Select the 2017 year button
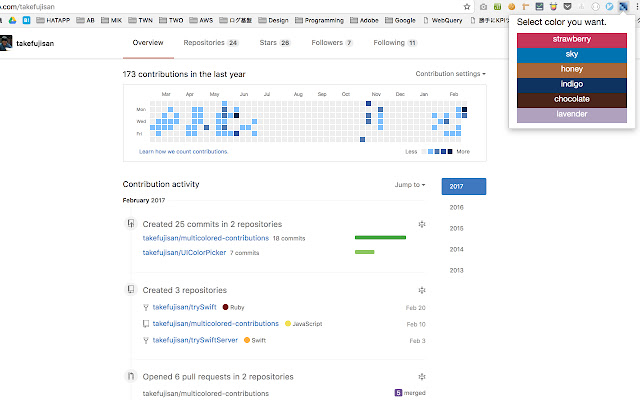Screen dimensions: 640x400 click(464, 187)
